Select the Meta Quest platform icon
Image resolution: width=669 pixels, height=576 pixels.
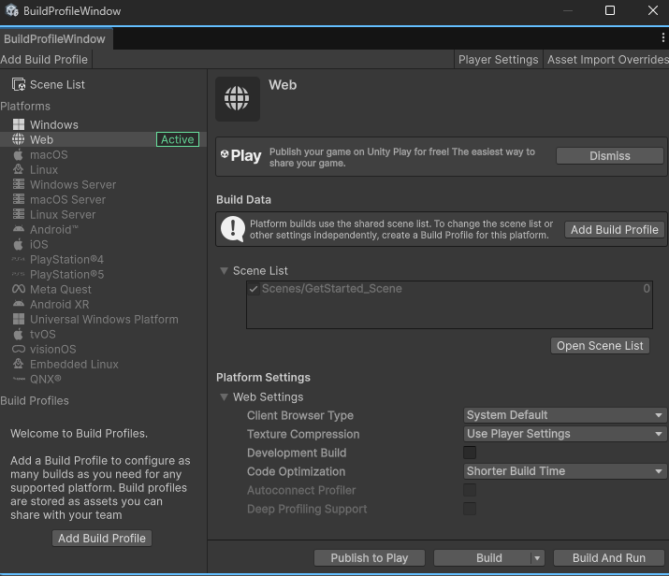[18, 290]
